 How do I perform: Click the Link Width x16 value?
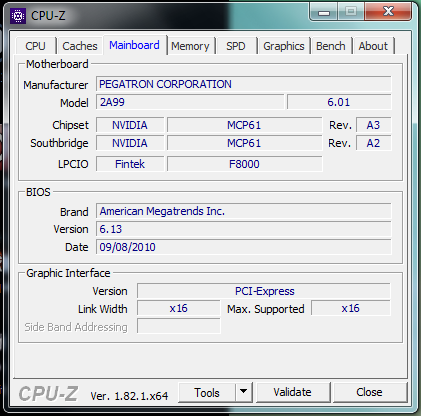click(179, 308)
